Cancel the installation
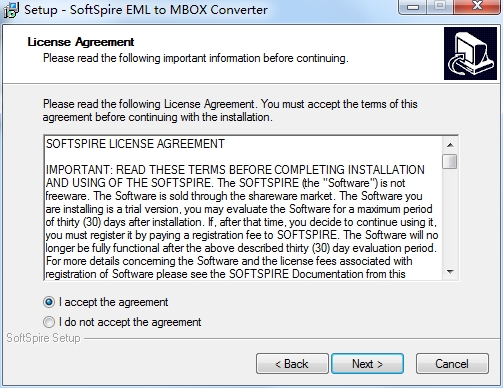This screenshot has height=388, width=503. pyautogui.click(x=452, y=364)
